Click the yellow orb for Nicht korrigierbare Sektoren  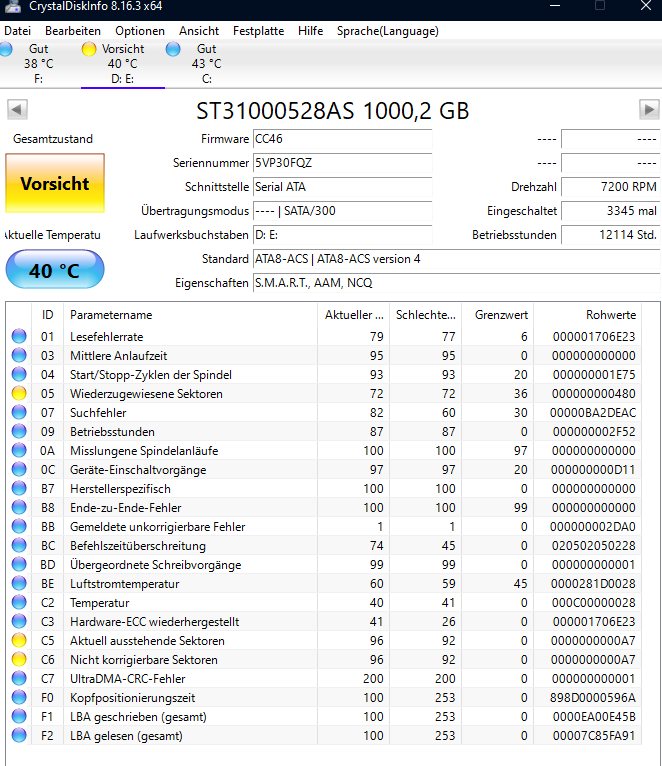point(19,660)
